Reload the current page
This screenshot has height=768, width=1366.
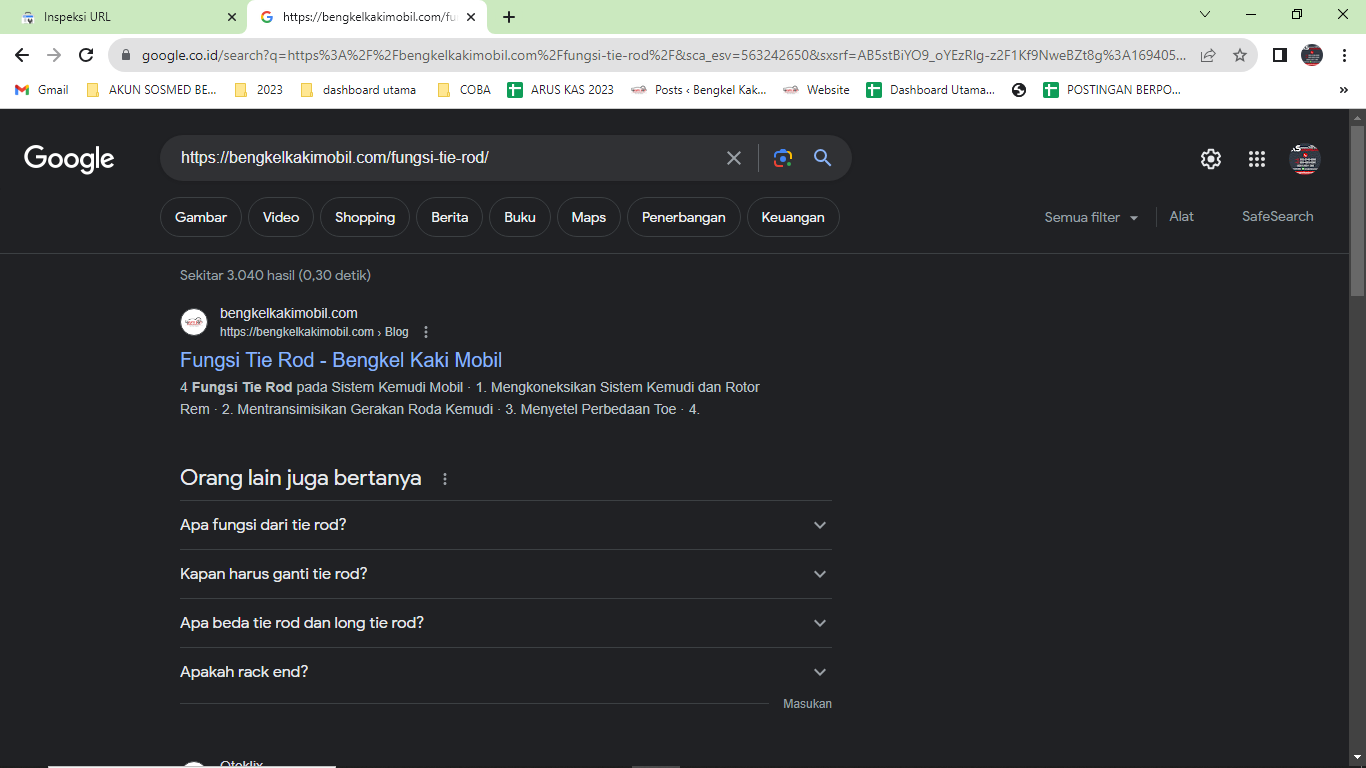pyautogui.click(x=86, y=55)
